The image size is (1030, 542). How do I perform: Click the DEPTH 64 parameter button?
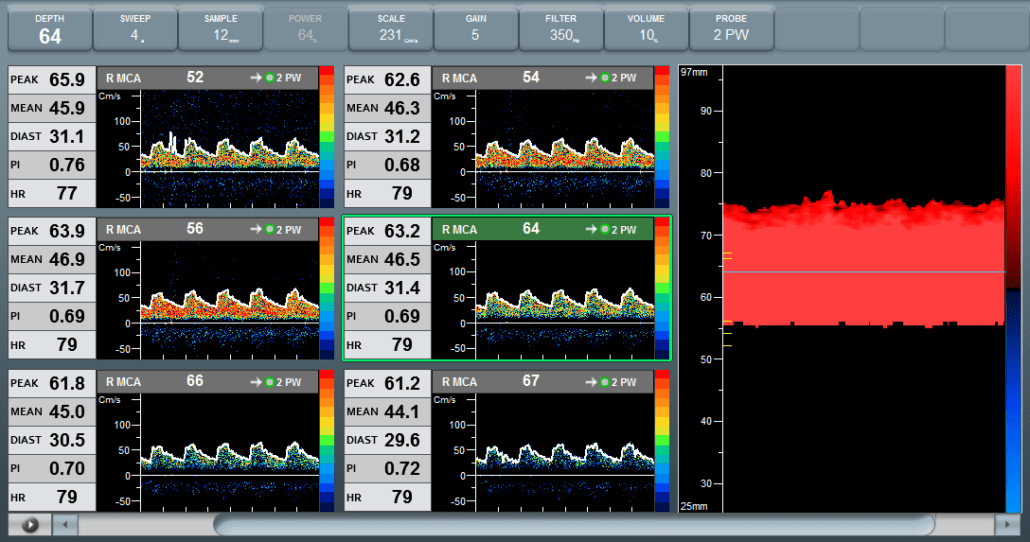coord(50,30)
